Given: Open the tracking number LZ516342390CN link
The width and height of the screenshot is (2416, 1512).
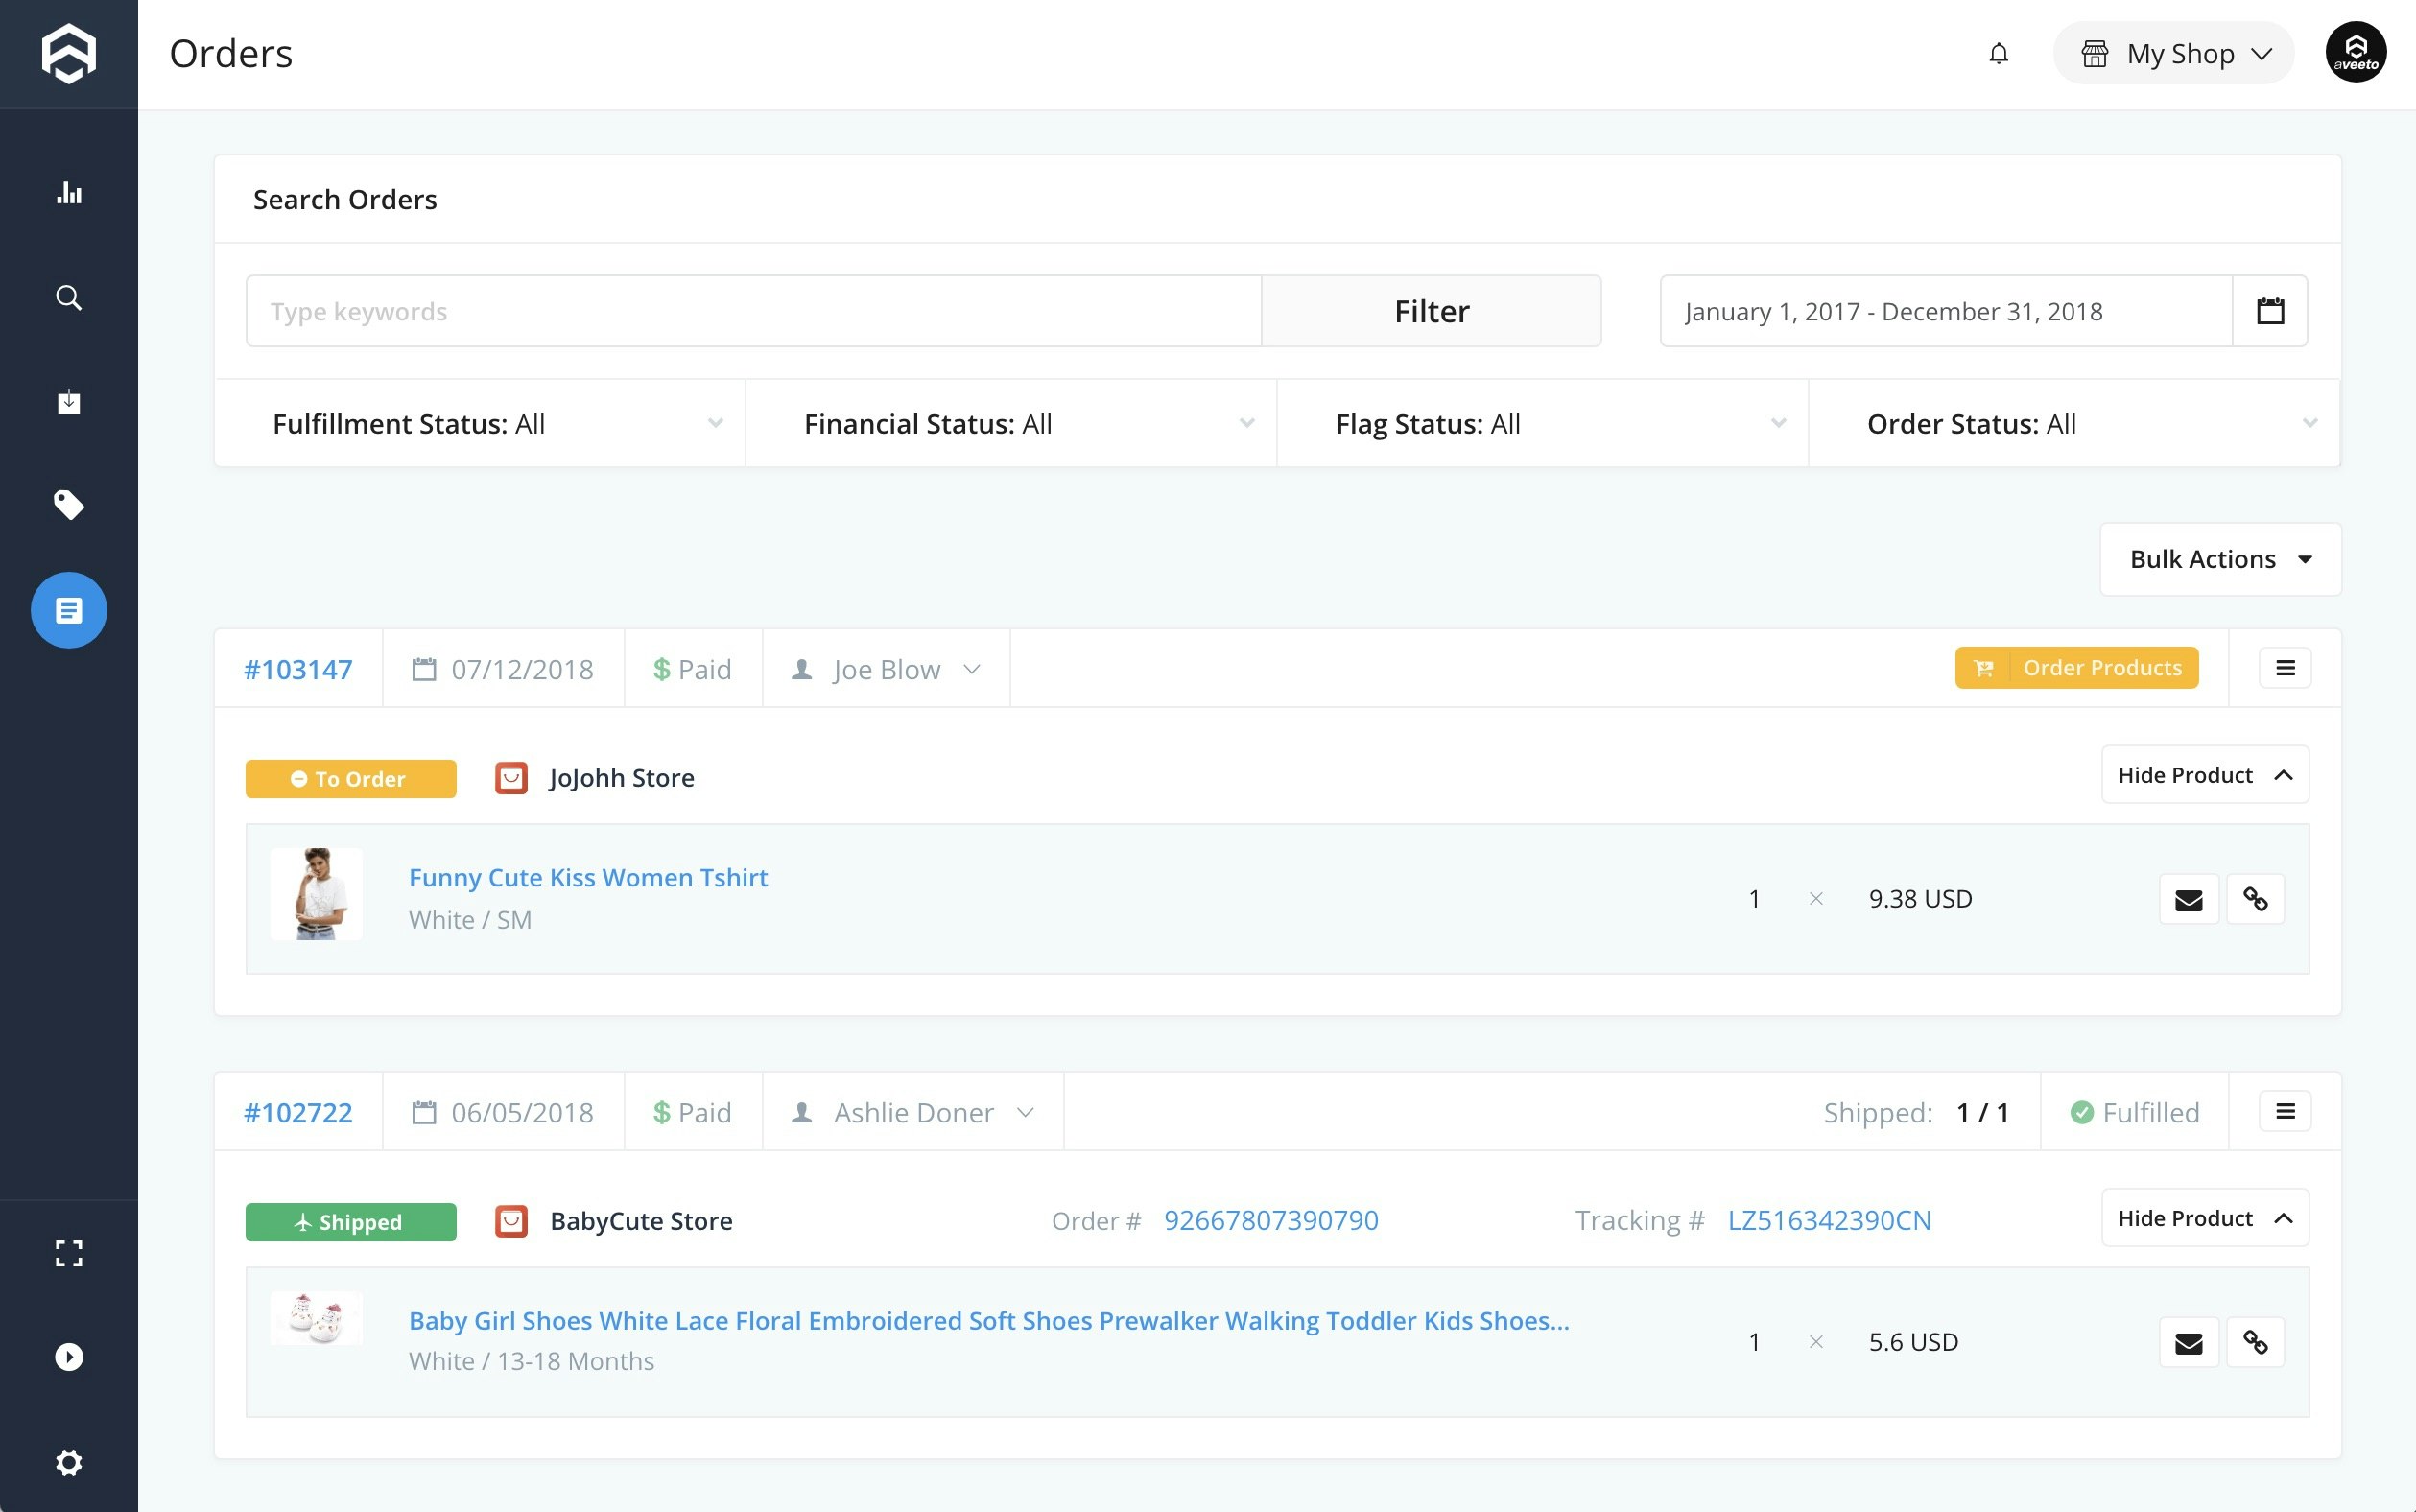Looking at the screenshot, I should pyautogui.click(x=1829, y=1220).
